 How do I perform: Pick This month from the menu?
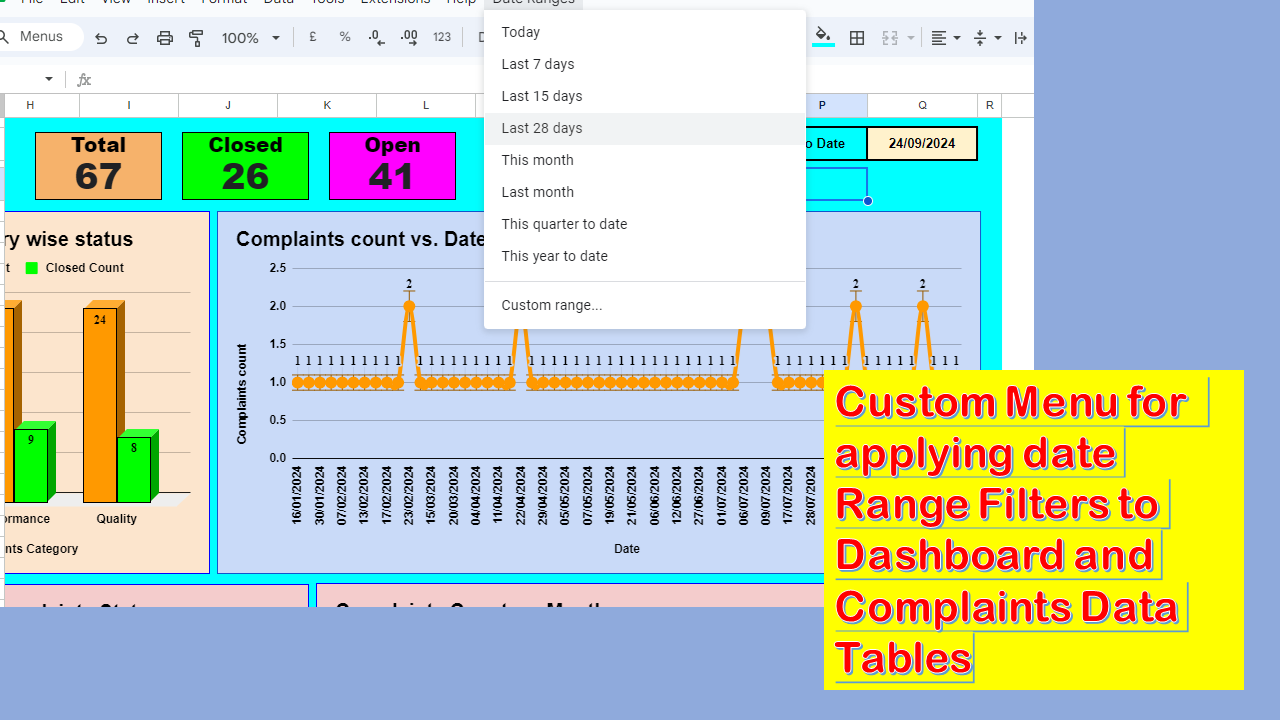pyautogui.click(x=645, y=160)
